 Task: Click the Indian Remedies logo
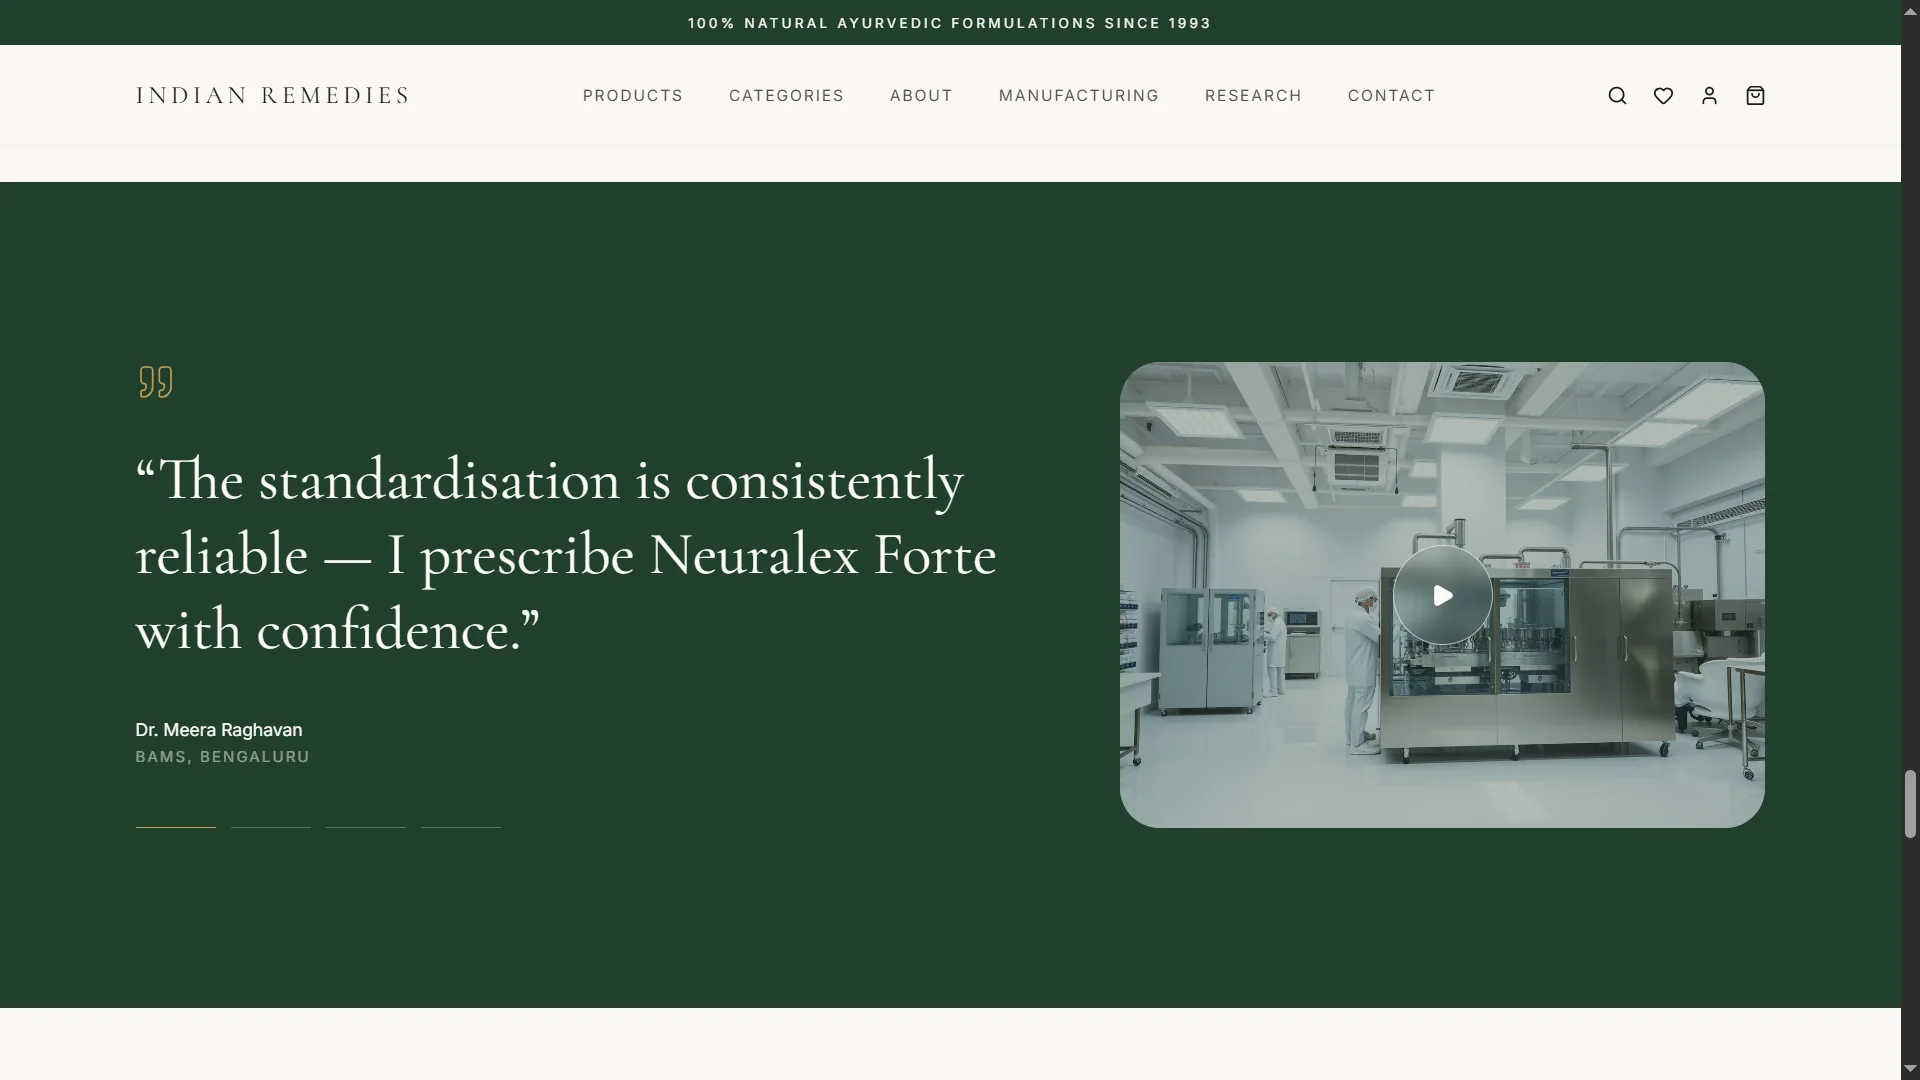[x=273, y=96]
